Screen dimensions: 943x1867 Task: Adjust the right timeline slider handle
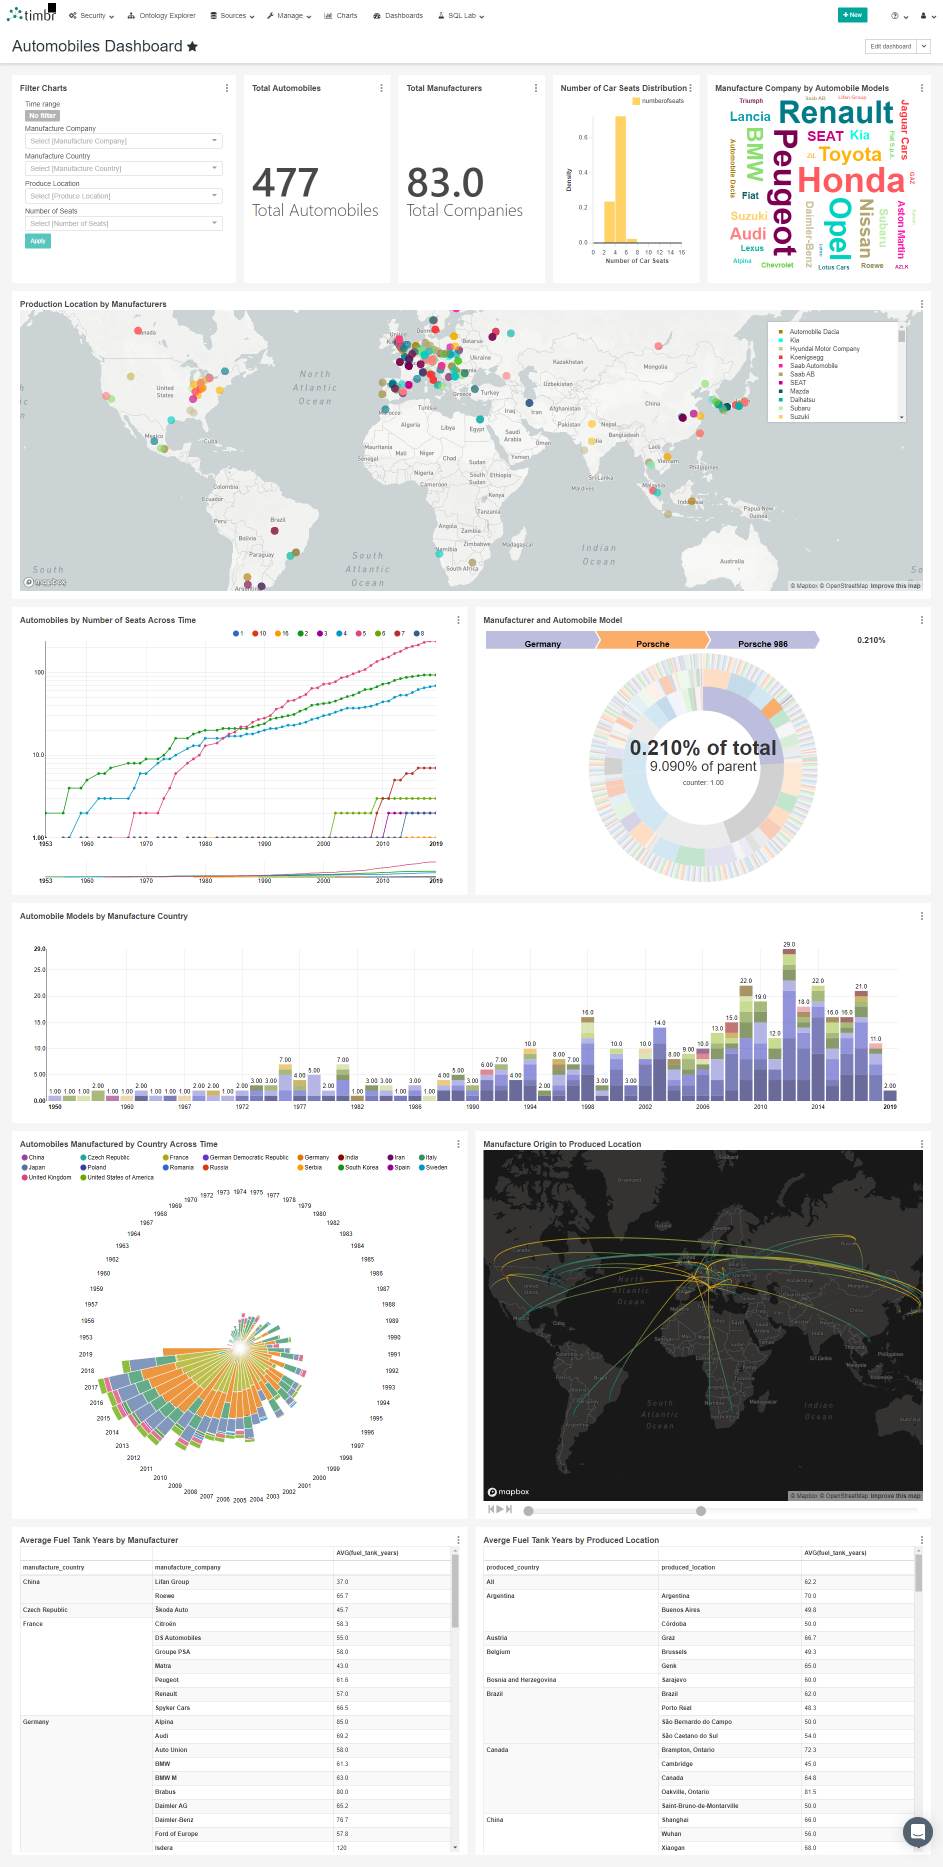(701, 1511)
